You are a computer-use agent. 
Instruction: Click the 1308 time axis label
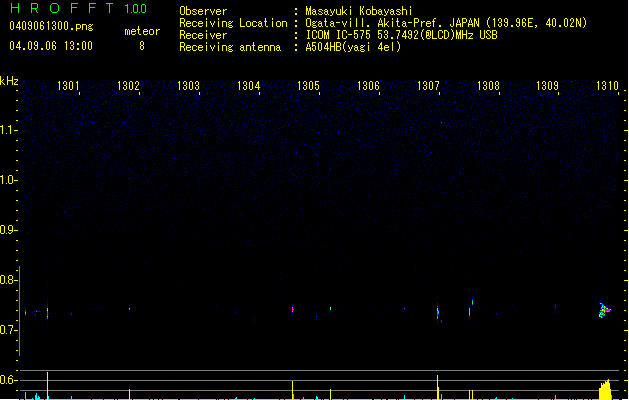[x=488, y=85]
